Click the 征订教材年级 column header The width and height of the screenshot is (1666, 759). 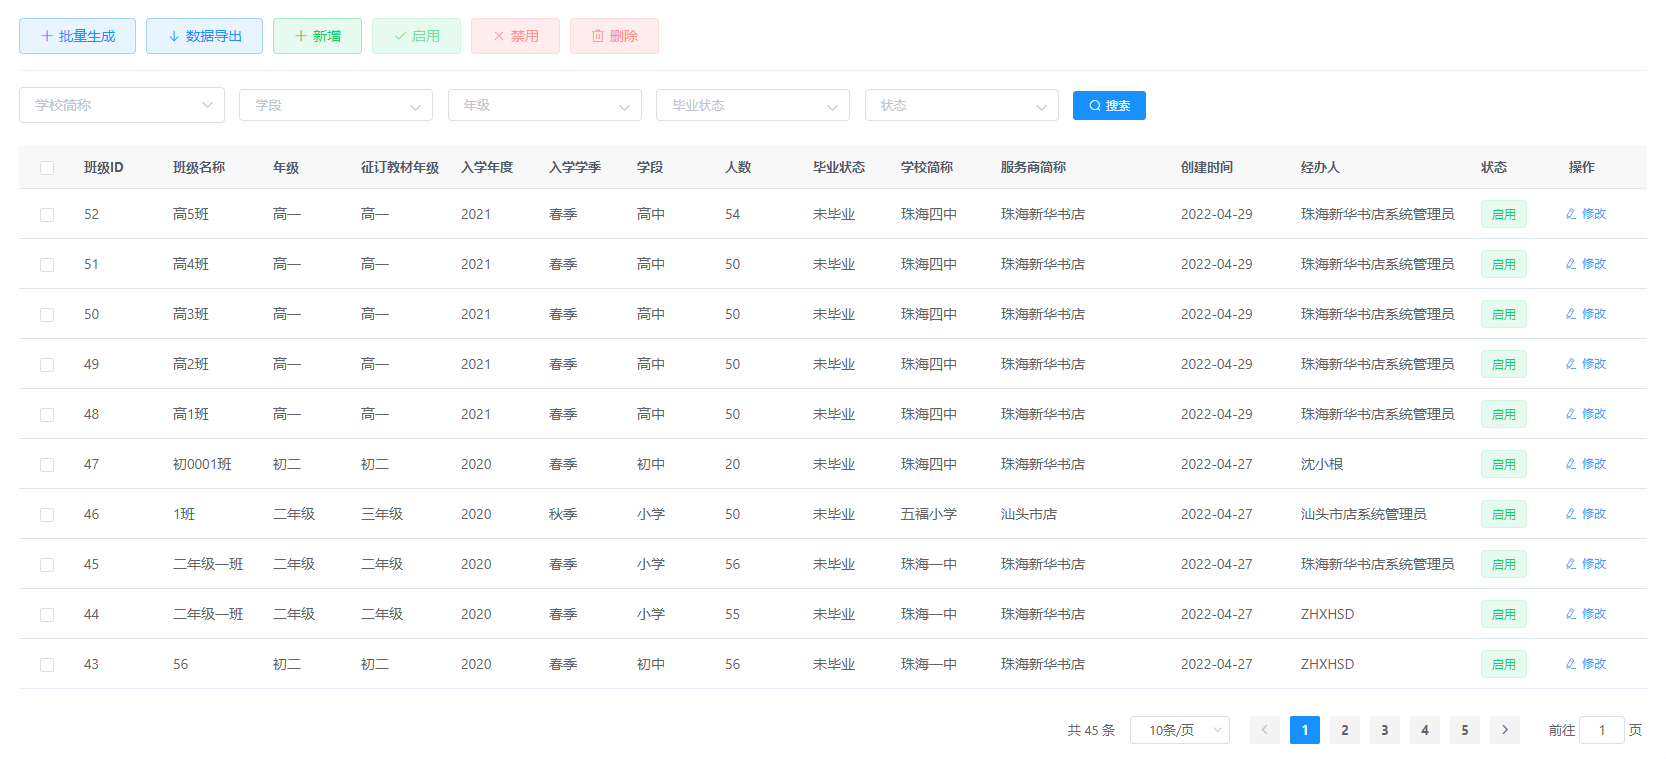coord(400,167)
